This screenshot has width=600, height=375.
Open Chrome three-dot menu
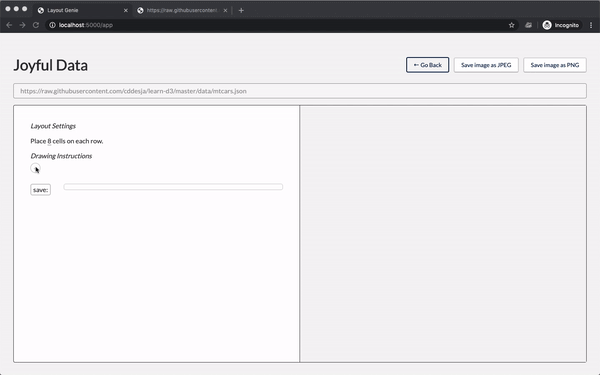coord(591,25)
